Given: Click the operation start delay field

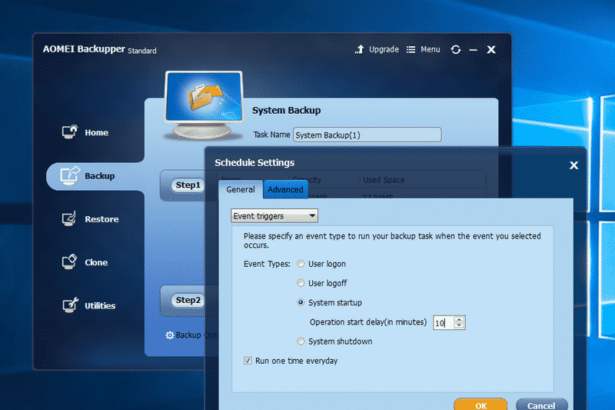Looking at the screenshot, I should point(443,323).
